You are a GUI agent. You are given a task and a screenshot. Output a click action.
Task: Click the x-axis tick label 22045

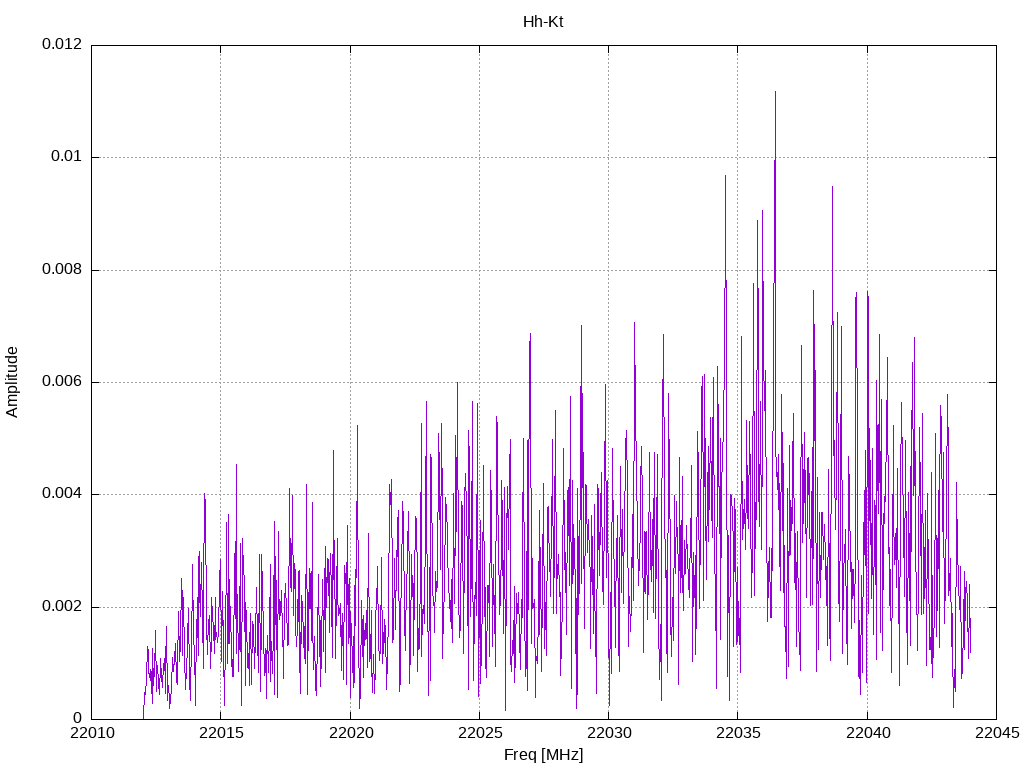point(997,733)
